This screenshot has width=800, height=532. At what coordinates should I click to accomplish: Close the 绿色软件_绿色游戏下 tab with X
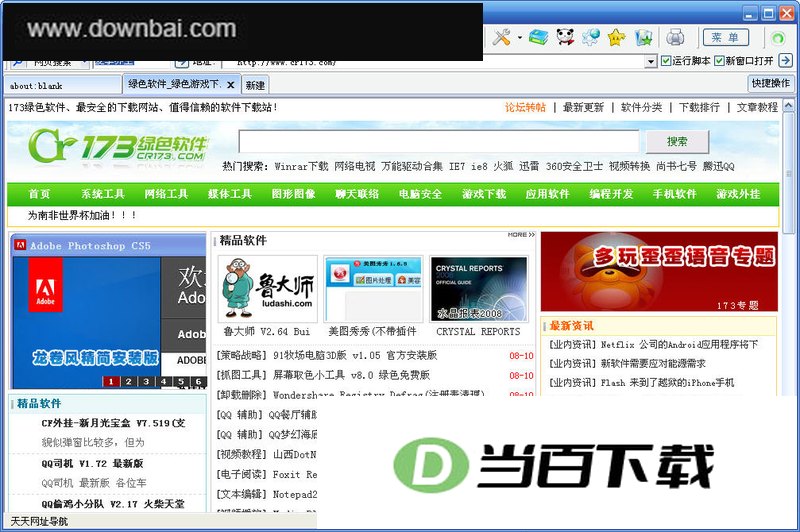(231, 85)
